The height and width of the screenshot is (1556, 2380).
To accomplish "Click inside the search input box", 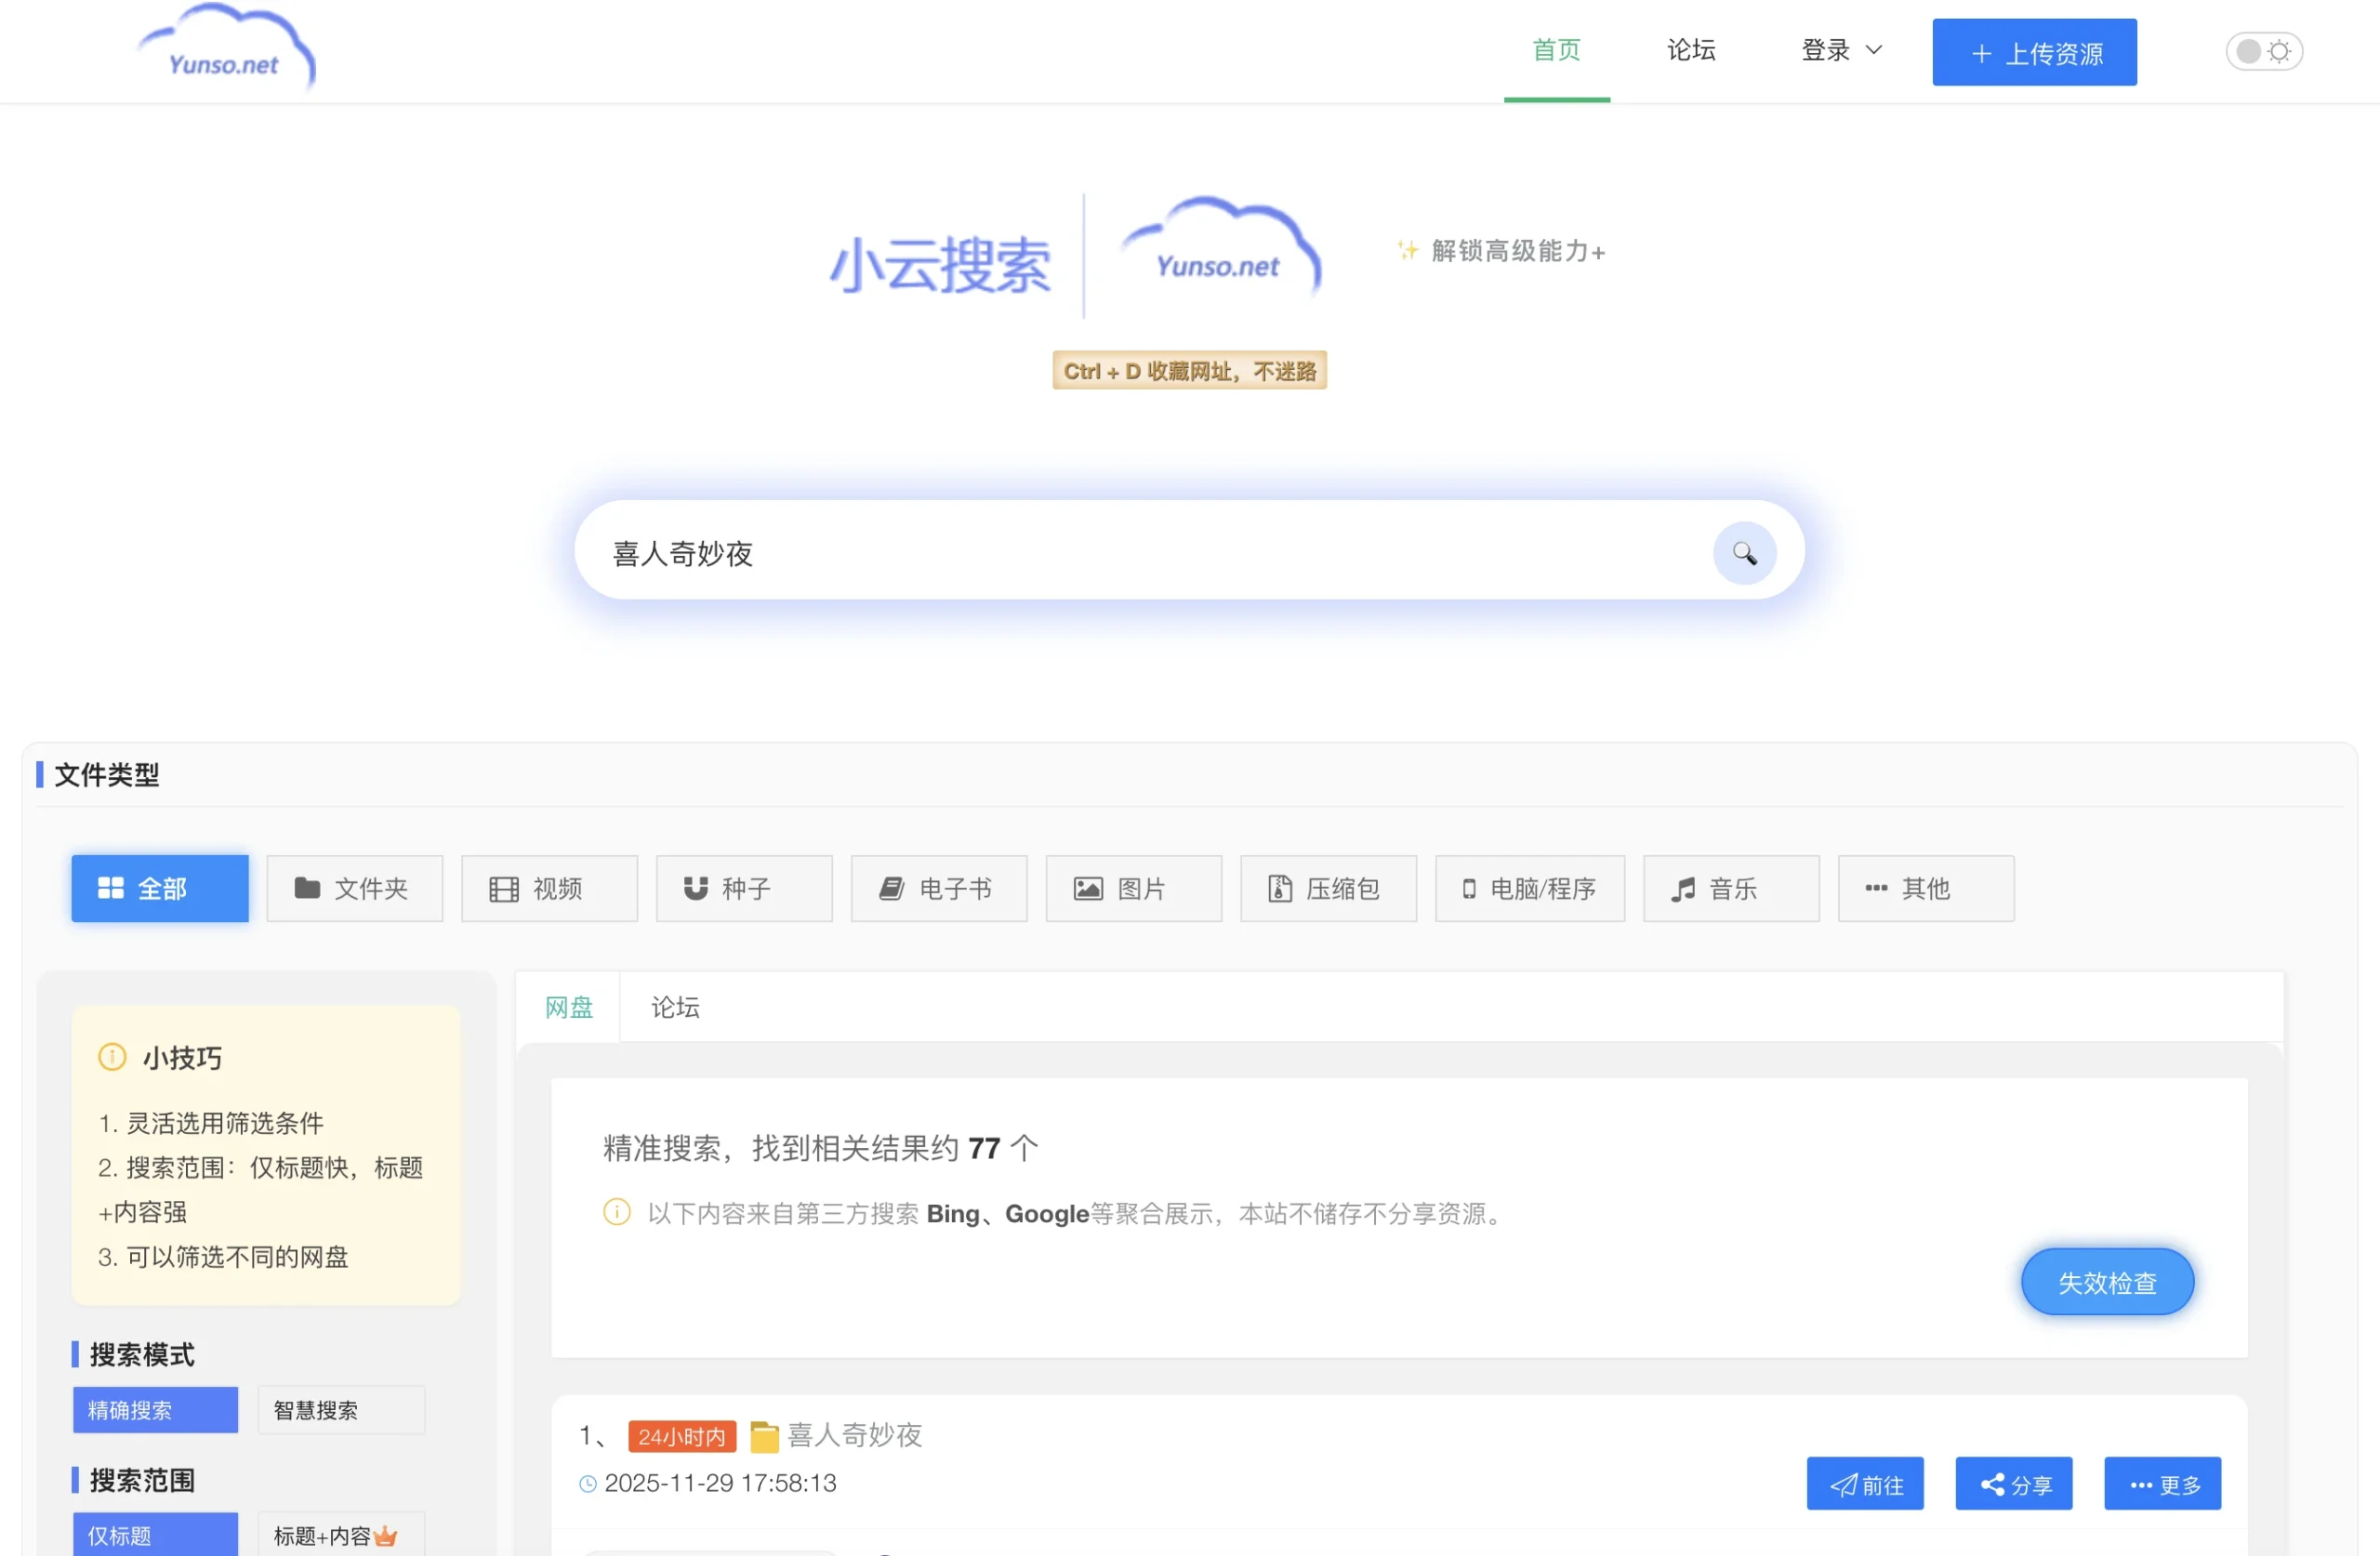I will (x=1100, y=553).
